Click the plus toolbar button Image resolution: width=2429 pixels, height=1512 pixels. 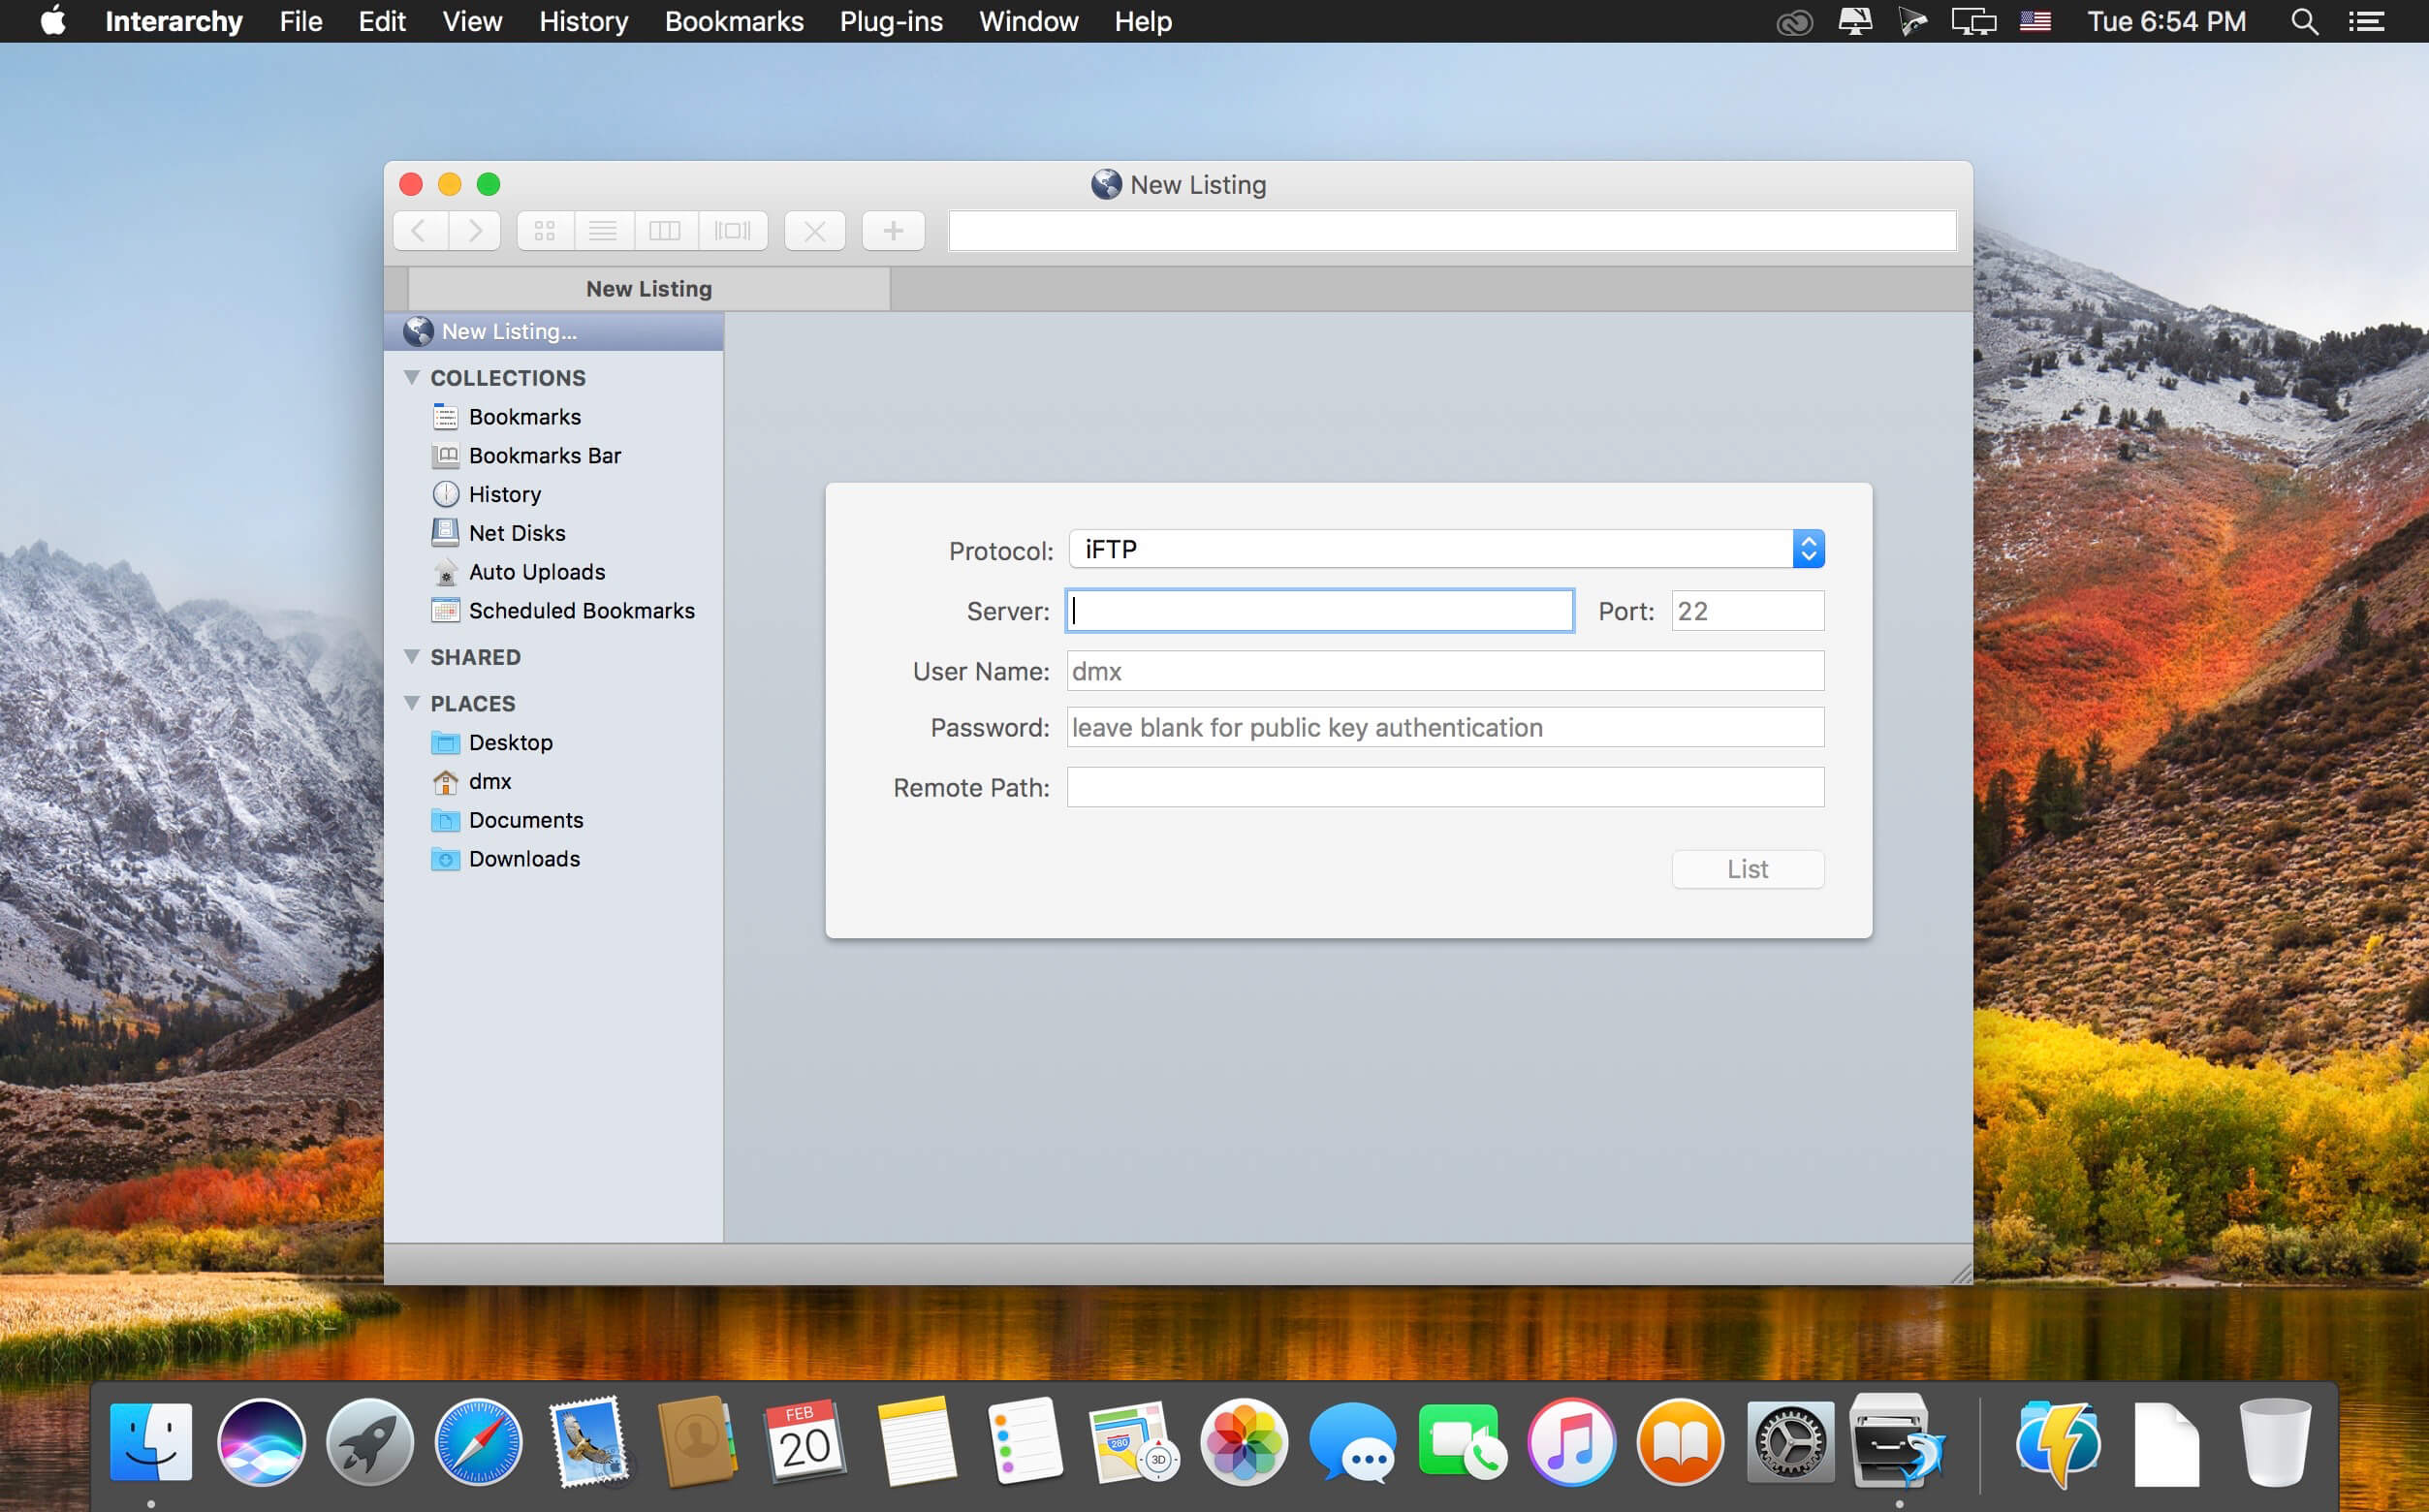point(893,231)
